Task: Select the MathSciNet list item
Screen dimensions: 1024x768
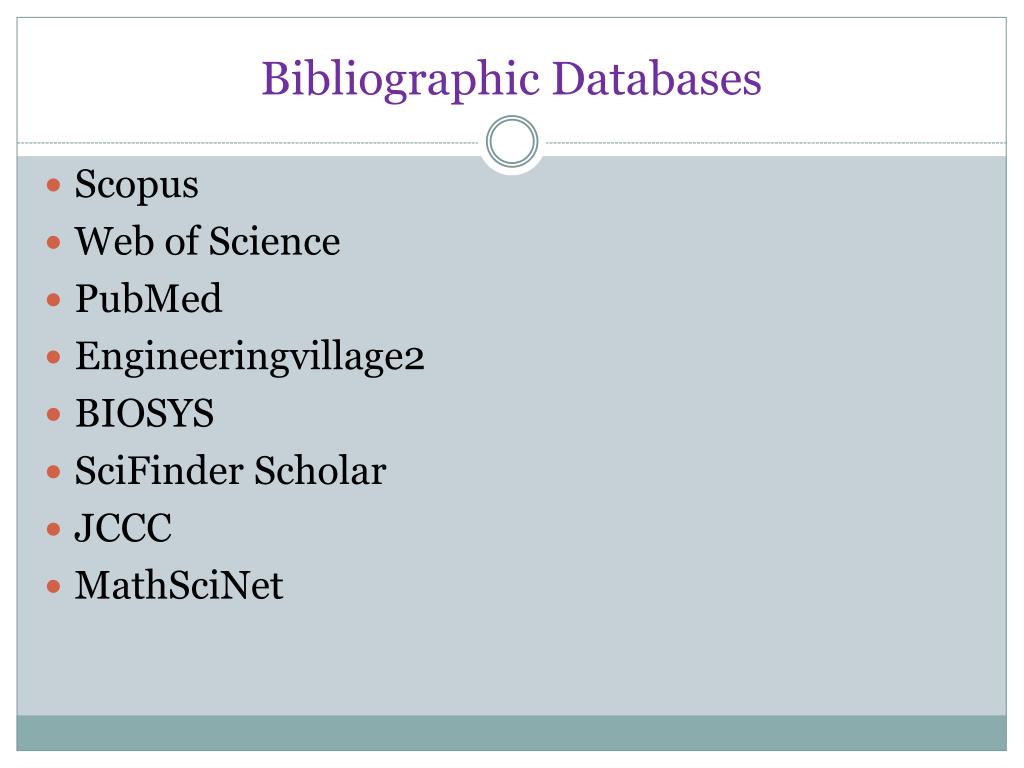Action: (x=179, y=585)
